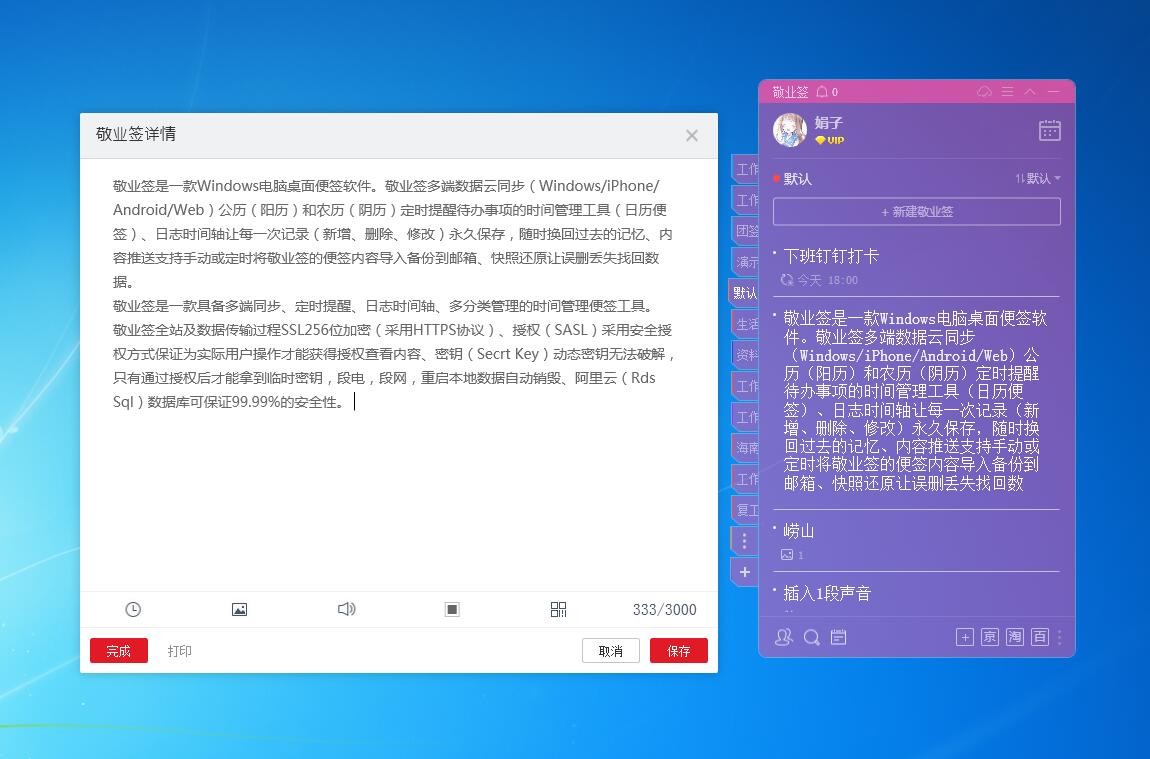Switch to the 团签 side tab

(x=746, y=231)
